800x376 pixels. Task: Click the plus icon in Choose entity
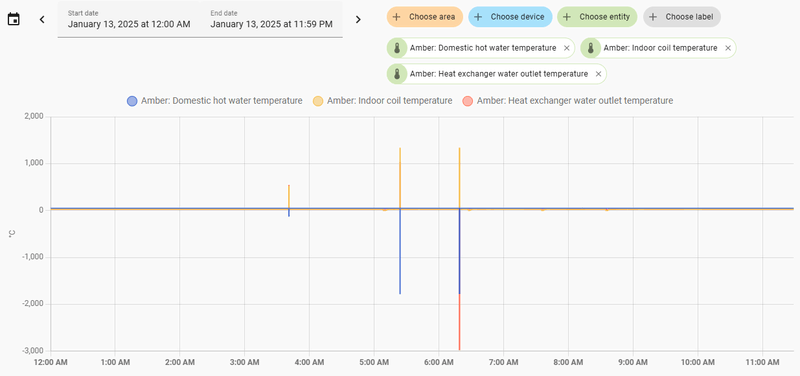coord(567,17)
